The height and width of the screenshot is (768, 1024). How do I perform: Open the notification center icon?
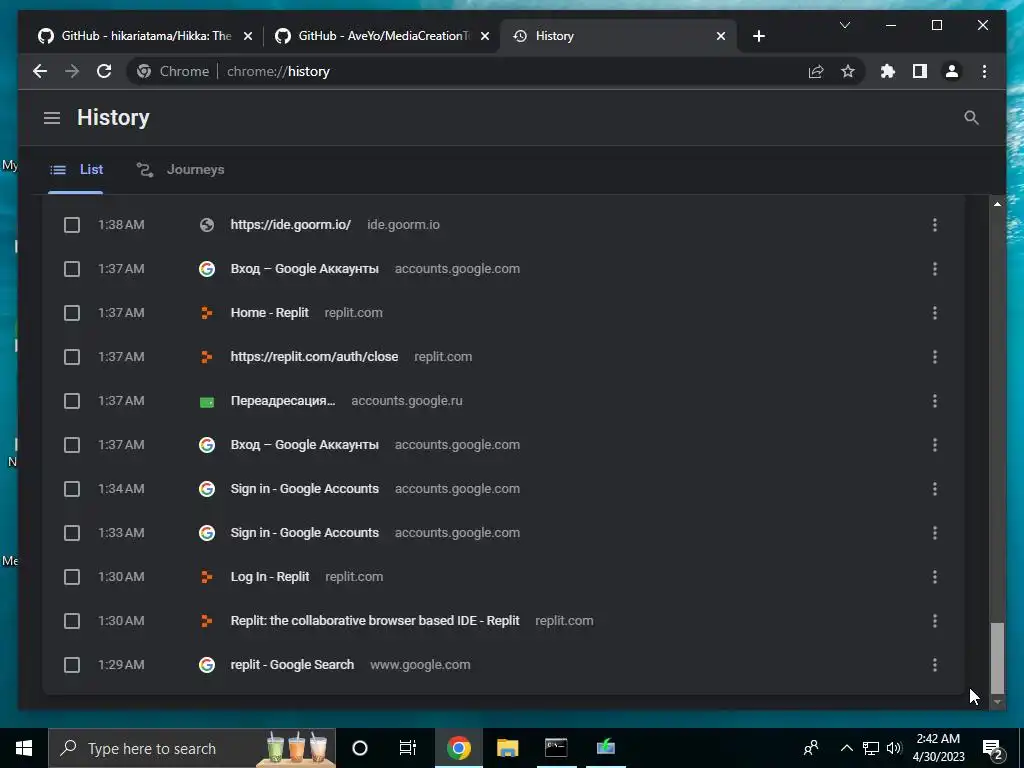point(993,748)
